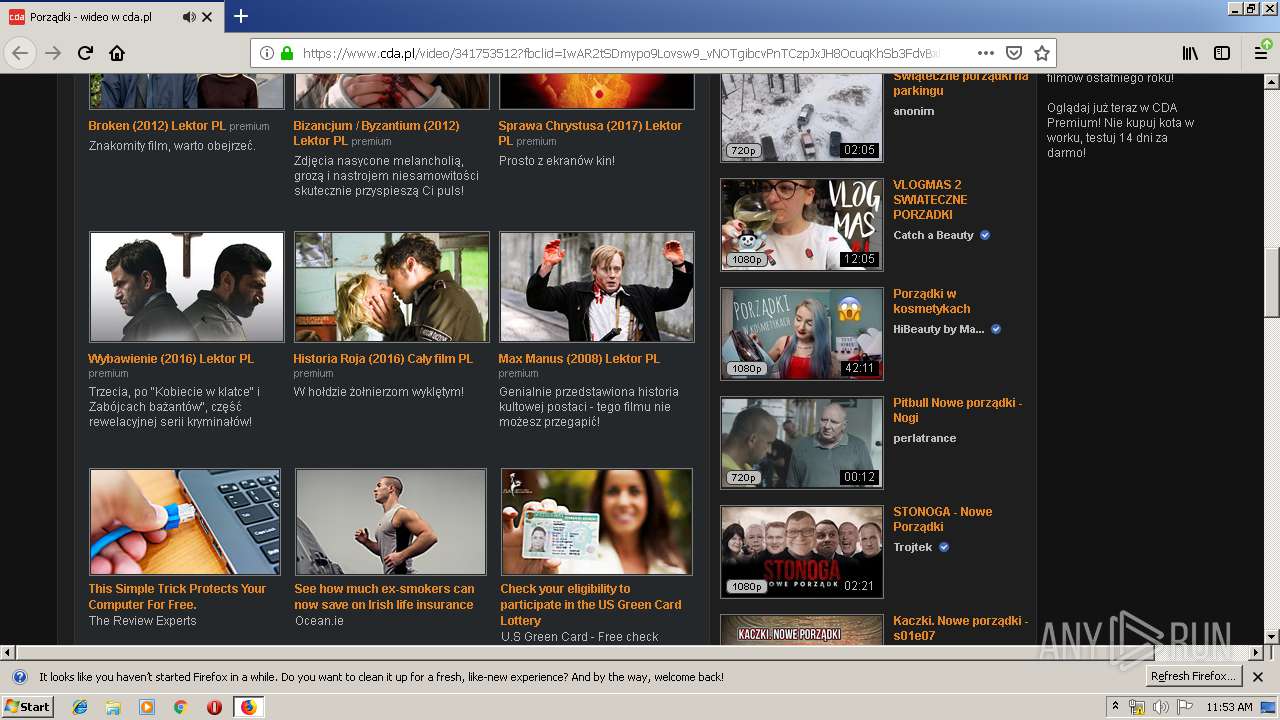Open STONOGA - Nowe Porządki title link
Image resolution: width=1280 pixels, height=720 pixels.
[942, 519]
